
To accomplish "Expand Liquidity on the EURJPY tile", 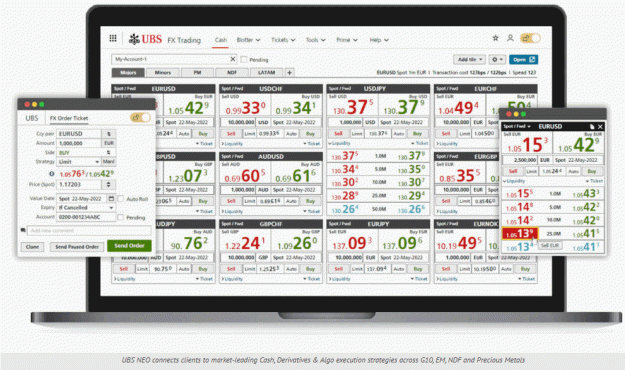I will tap(339, 279).
